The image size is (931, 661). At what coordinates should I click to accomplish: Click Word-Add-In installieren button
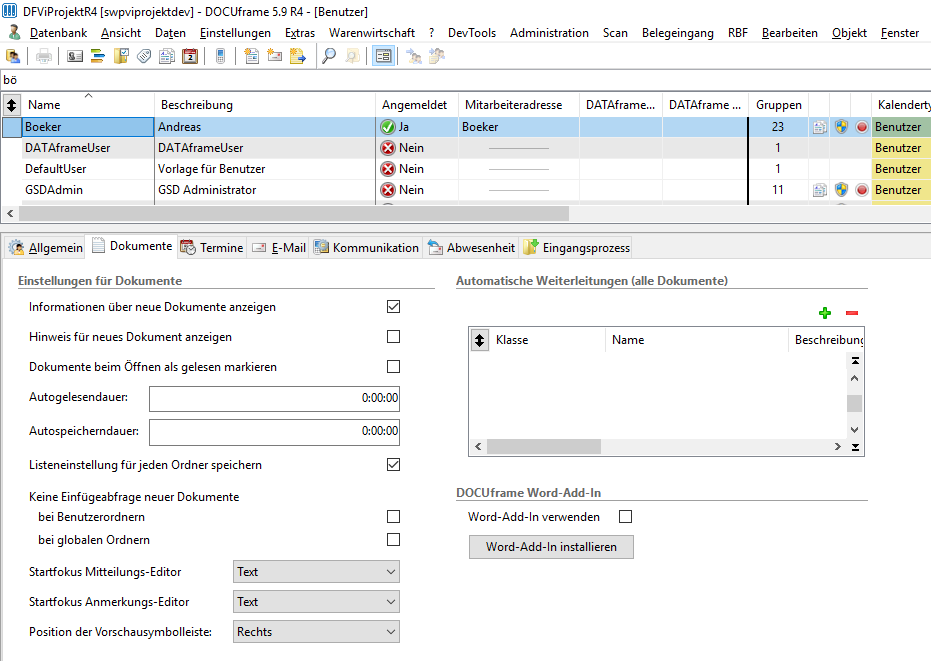coord(551,547)
